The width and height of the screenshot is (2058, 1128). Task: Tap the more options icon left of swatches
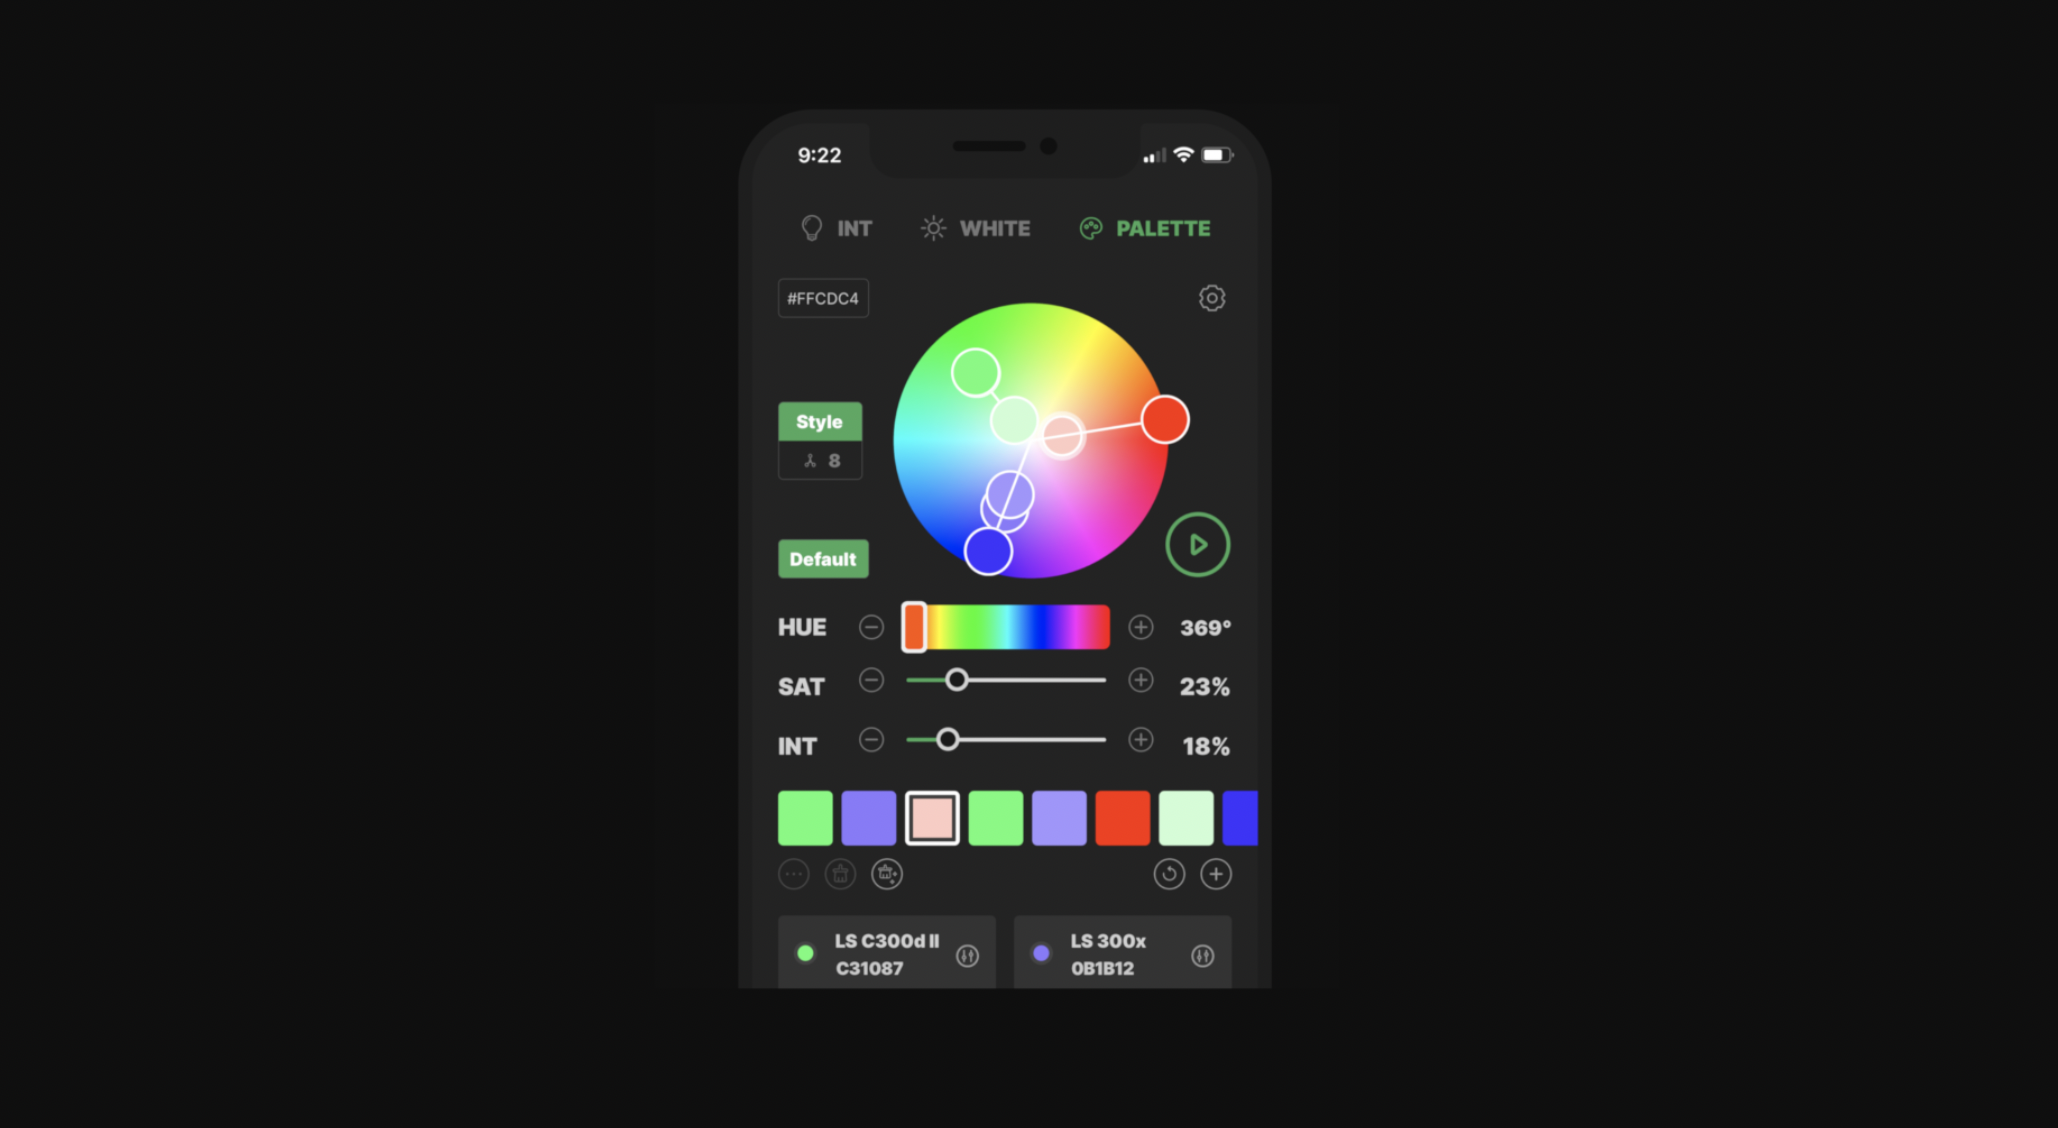[794, 874]
